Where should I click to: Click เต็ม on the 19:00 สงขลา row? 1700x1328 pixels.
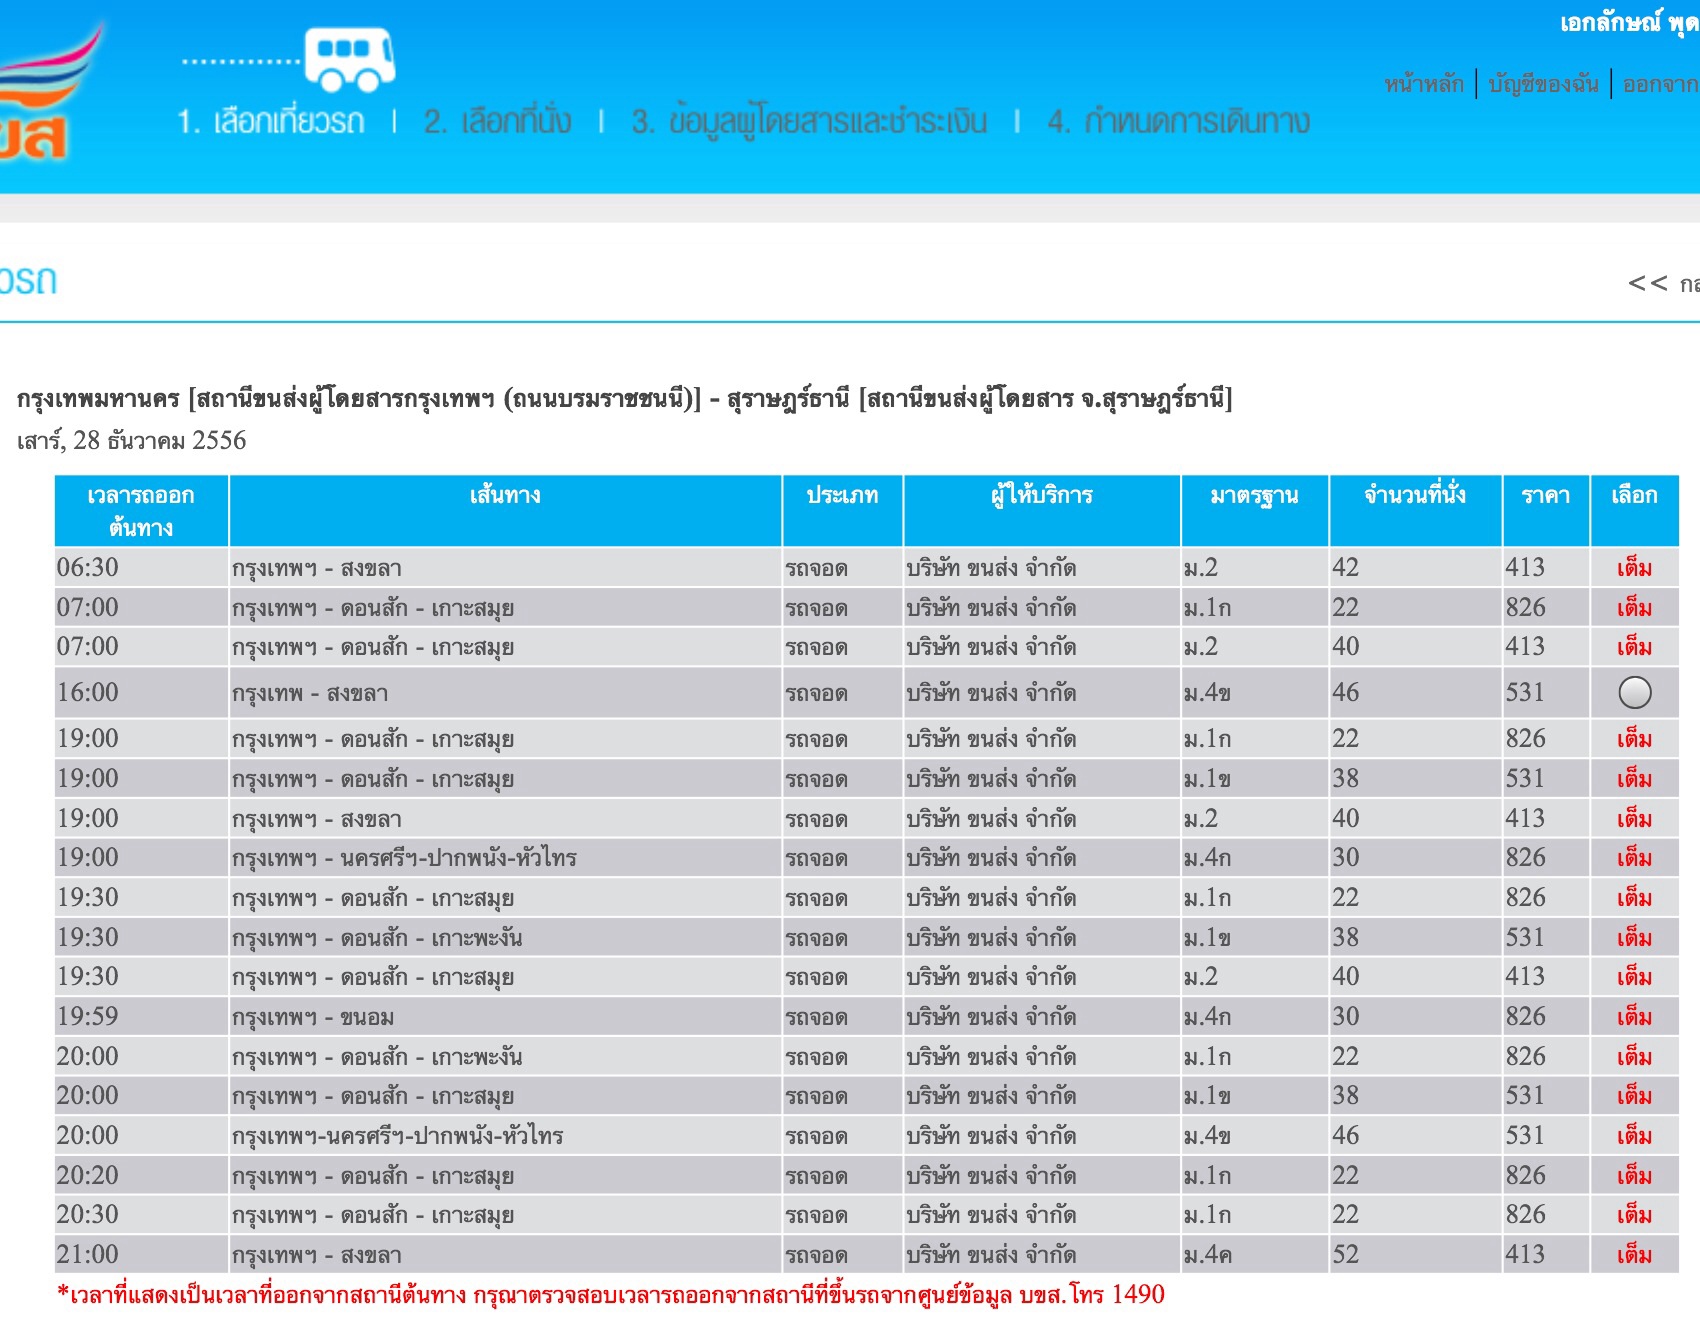click(1634, 819)
